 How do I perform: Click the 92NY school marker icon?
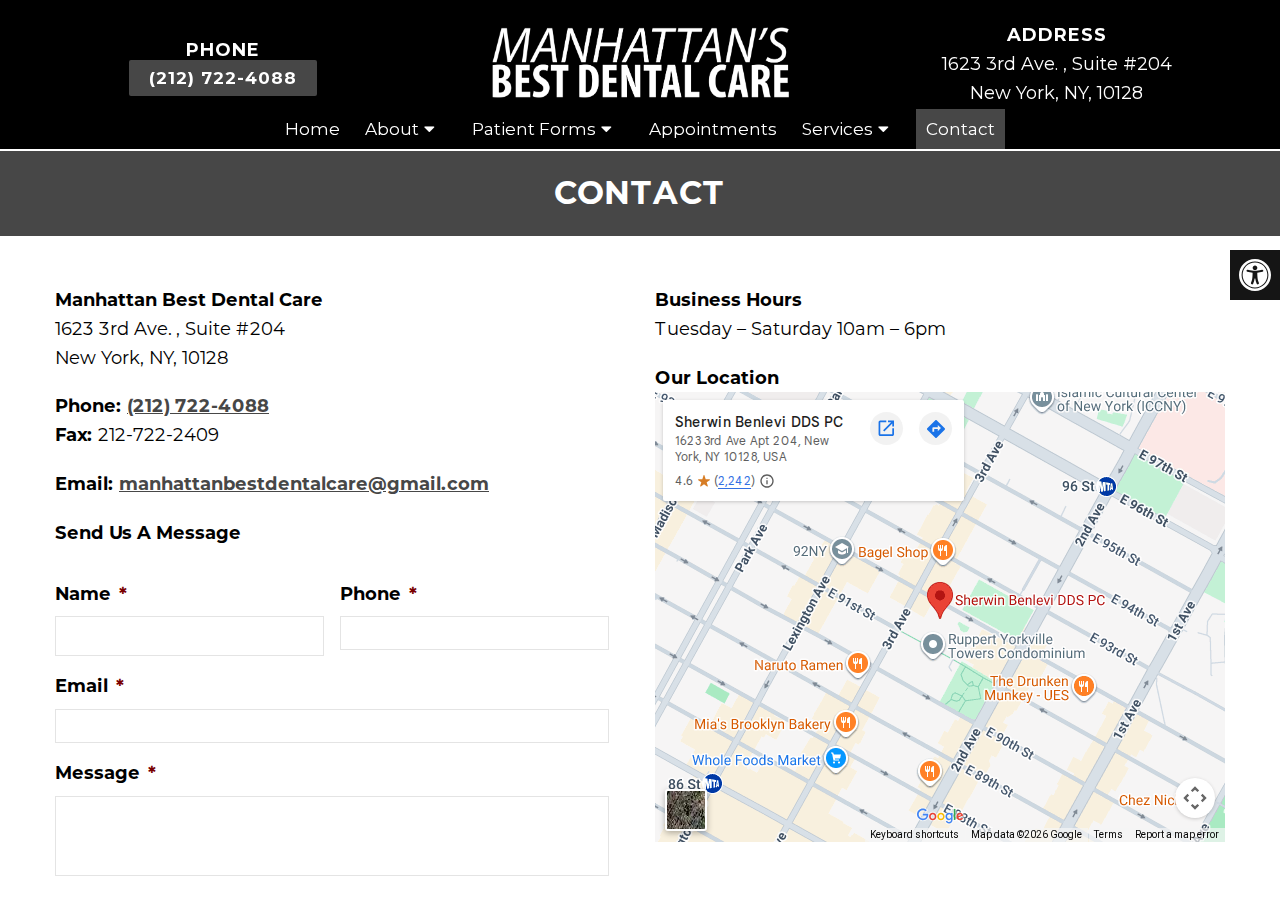pos(842,550)
